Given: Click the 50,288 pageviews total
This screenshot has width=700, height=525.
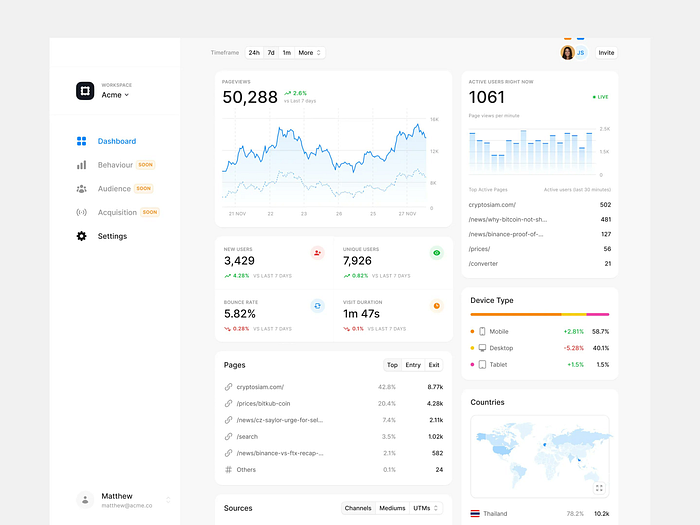Looking at the screenshot, I should pos(250,97).
